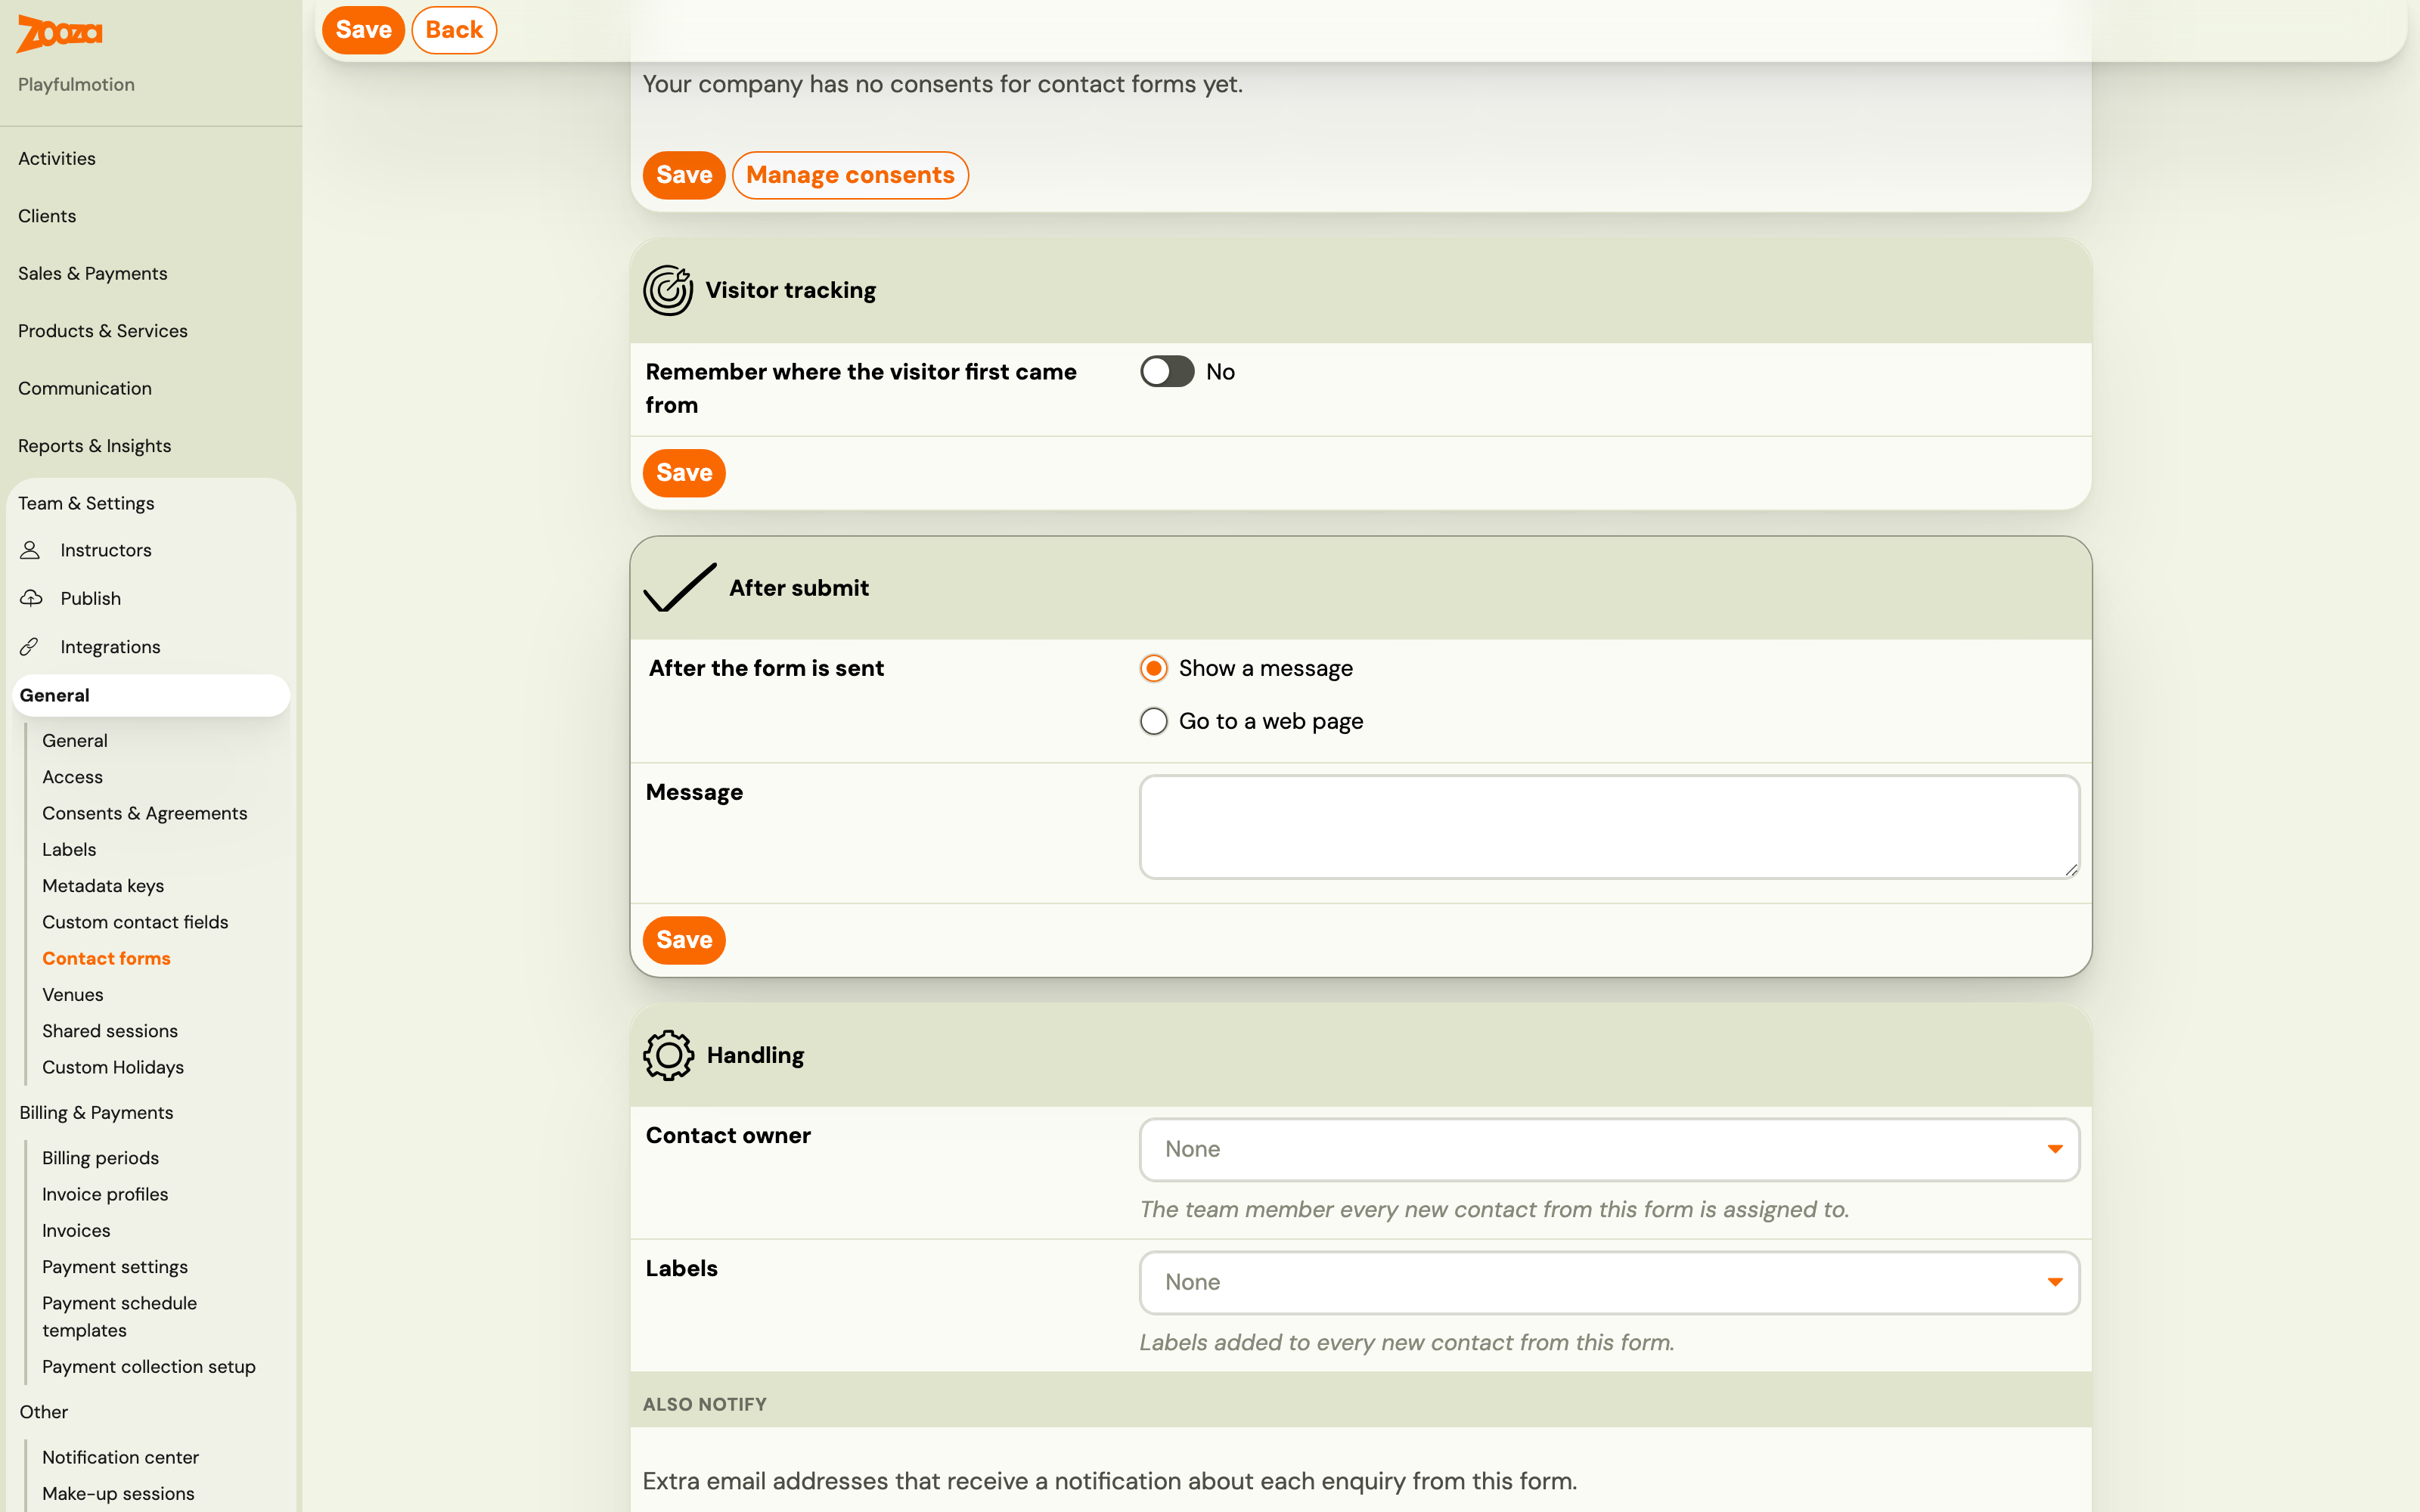Go to Billing periods

click(100, 1158)
